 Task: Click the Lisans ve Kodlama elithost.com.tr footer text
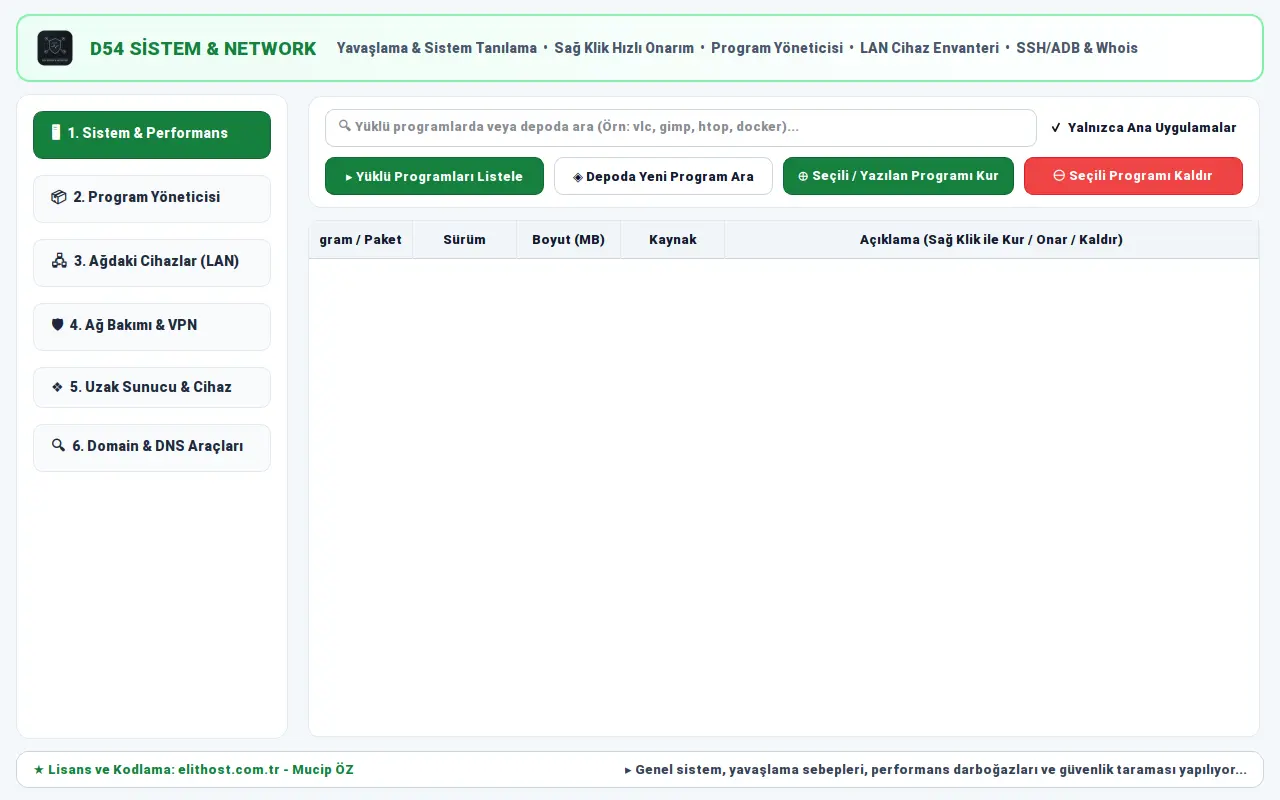(194, 770)
